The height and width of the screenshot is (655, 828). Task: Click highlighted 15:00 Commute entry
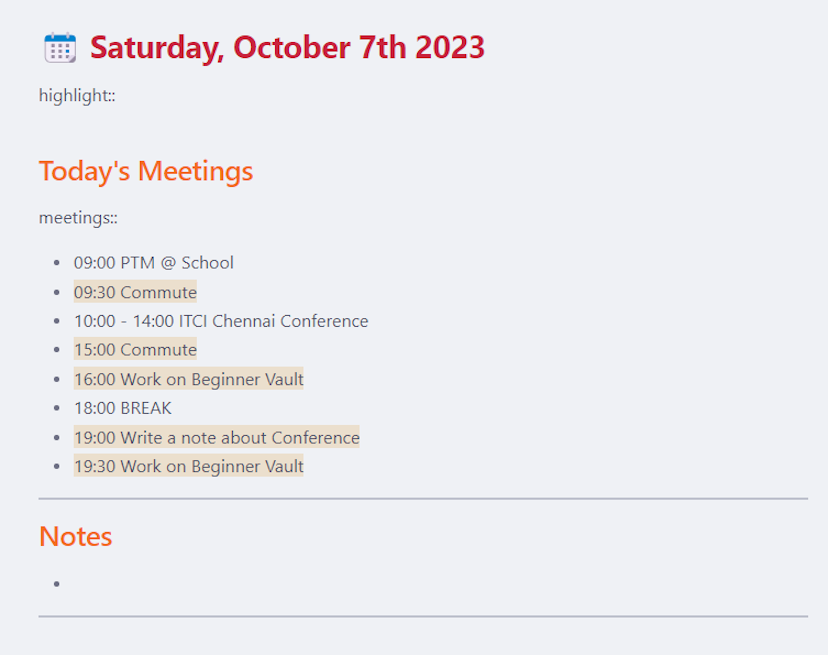click(x=135, y=349)
